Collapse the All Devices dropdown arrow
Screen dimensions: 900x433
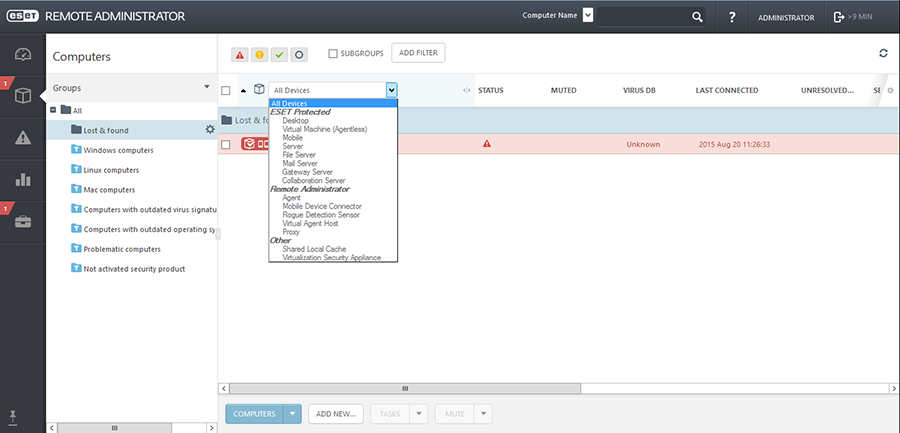pos(391,90)
